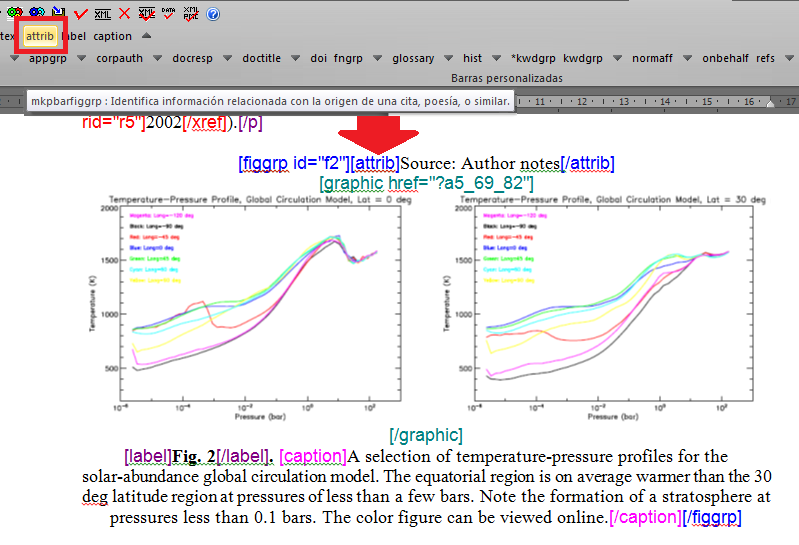Click the red X delete icon

124,13
